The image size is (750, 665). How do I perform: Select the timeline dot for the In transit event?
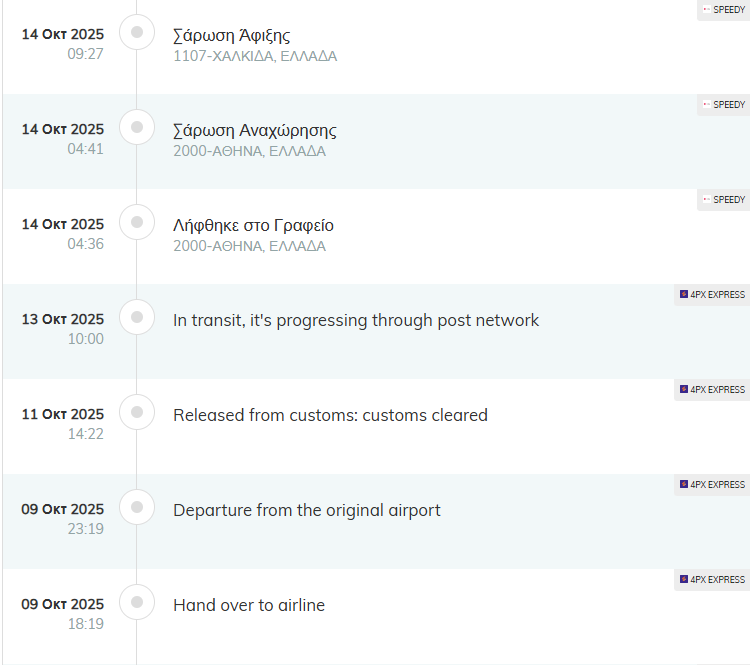click(137, 318)
